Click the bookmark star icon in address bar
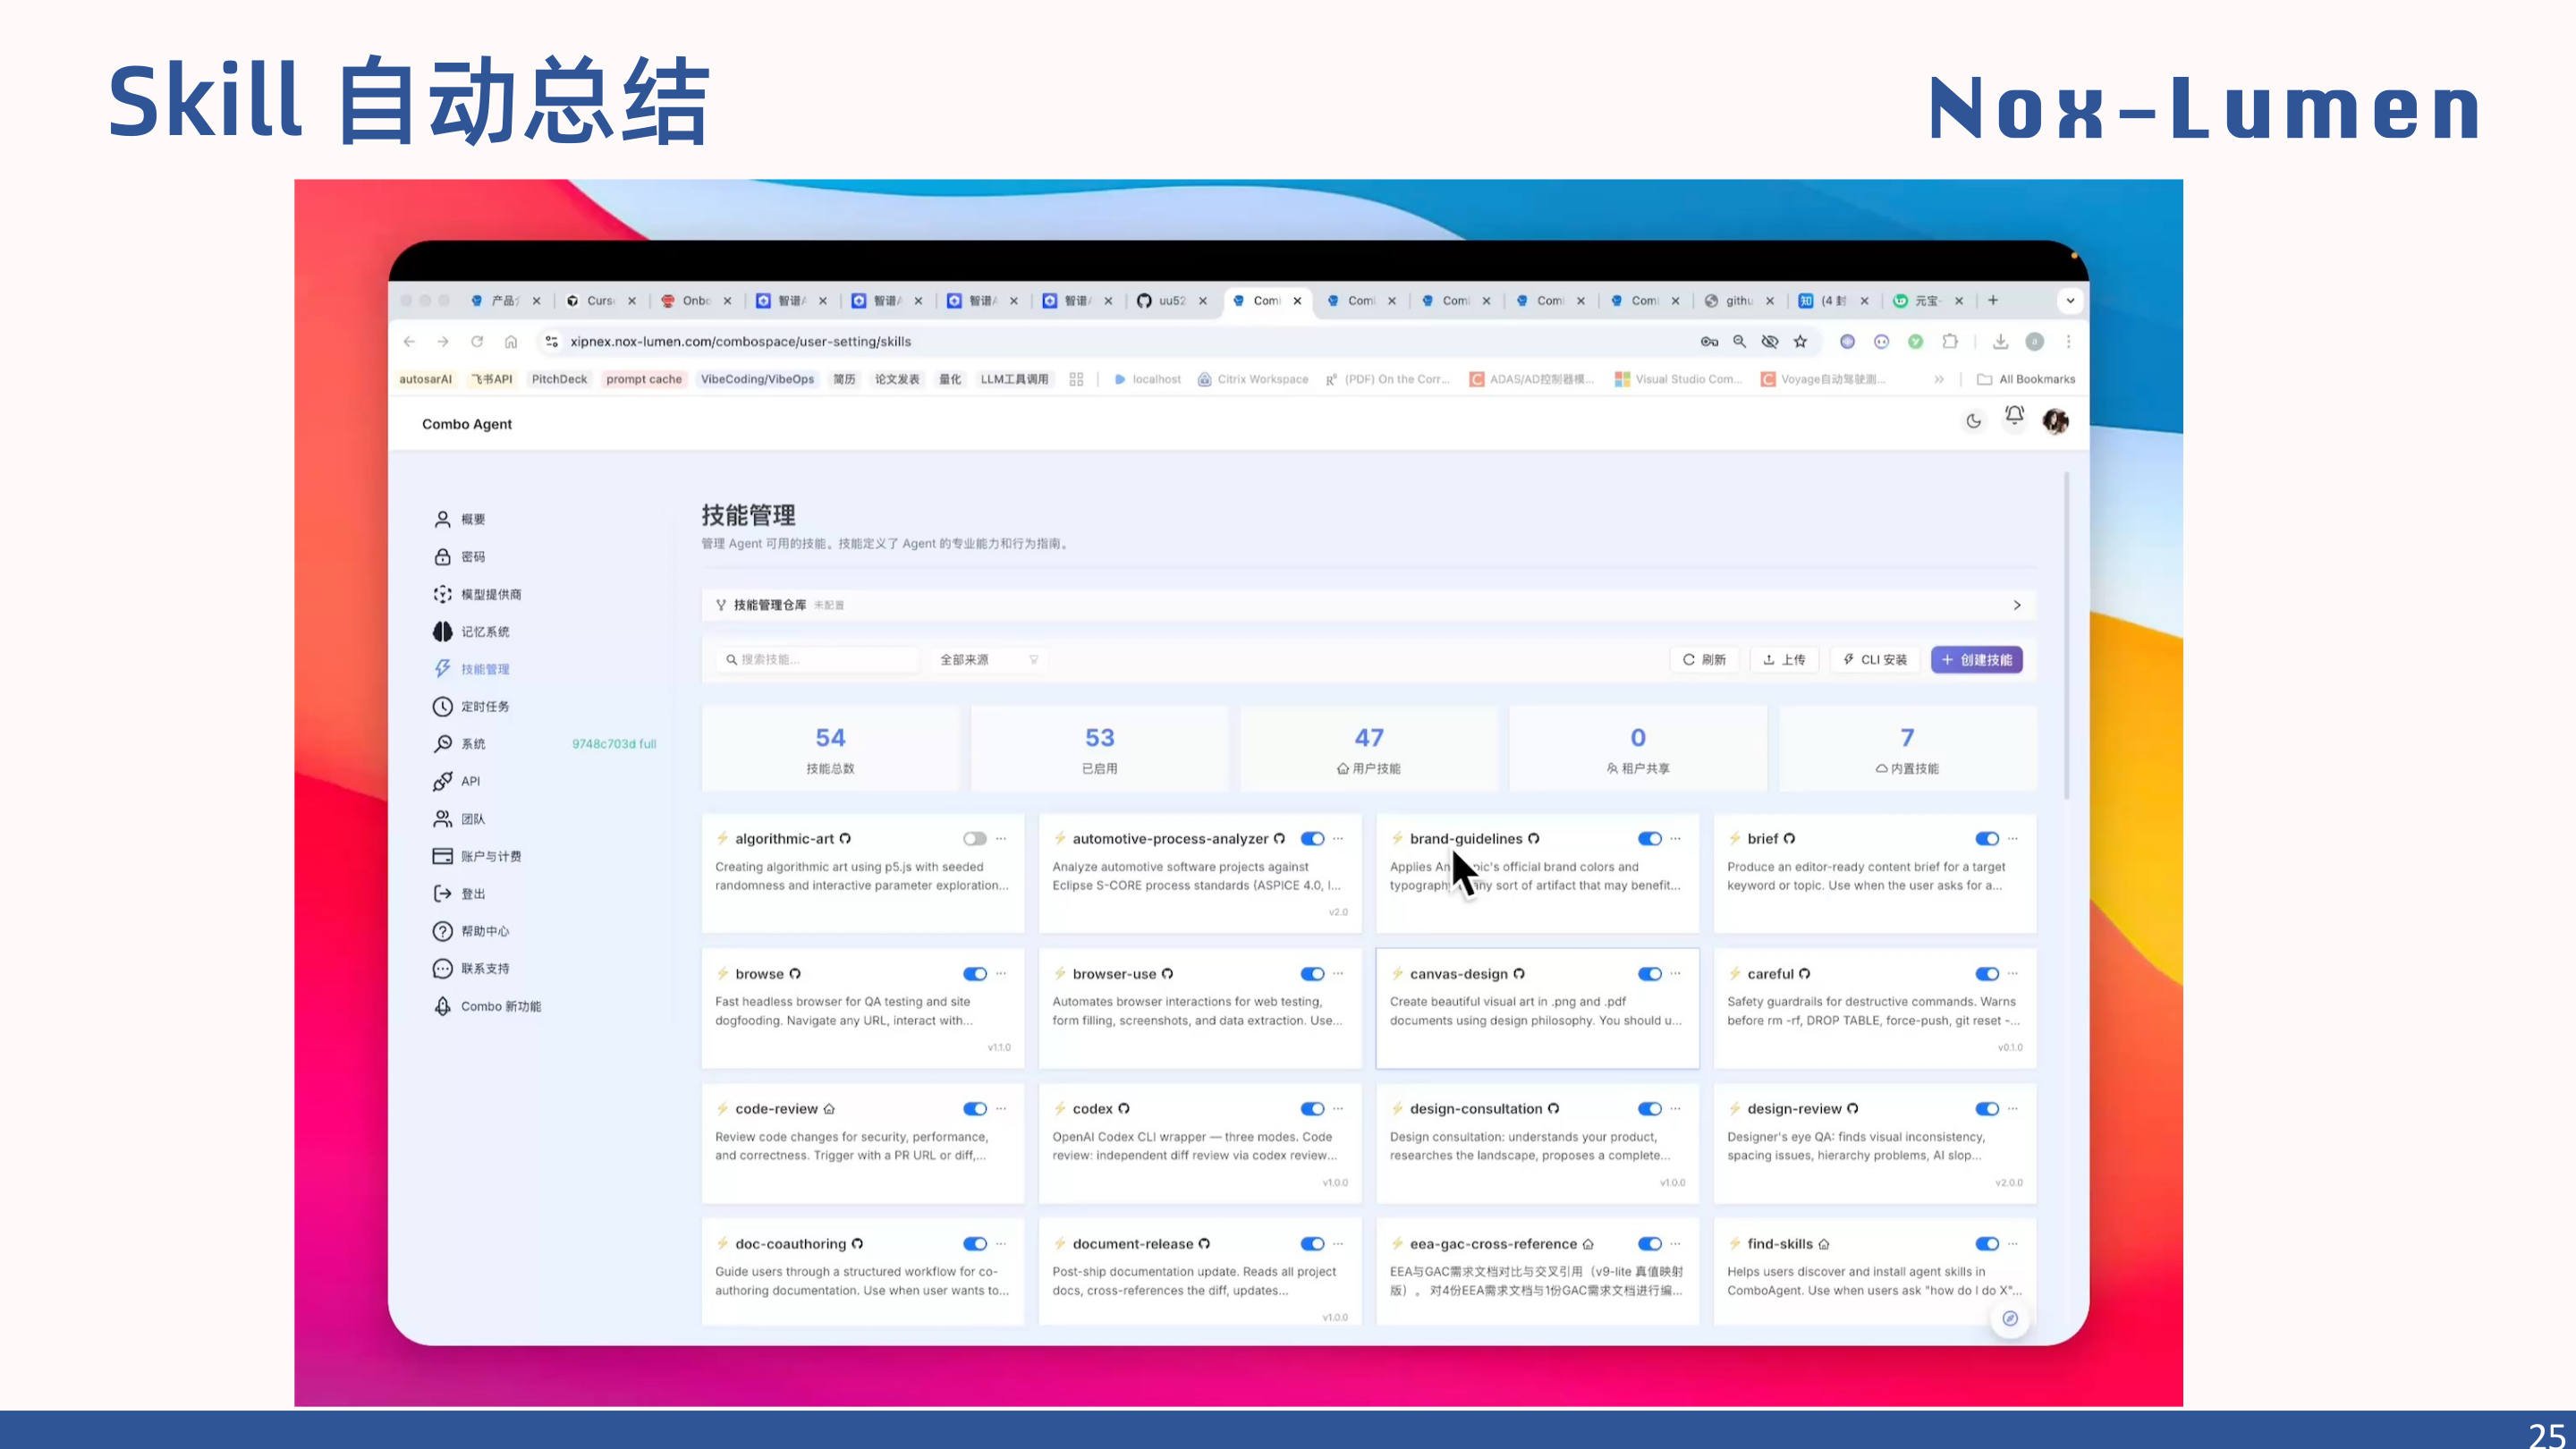Viewport: 2576px width, 1449px height. click(x=1800, y=341)
